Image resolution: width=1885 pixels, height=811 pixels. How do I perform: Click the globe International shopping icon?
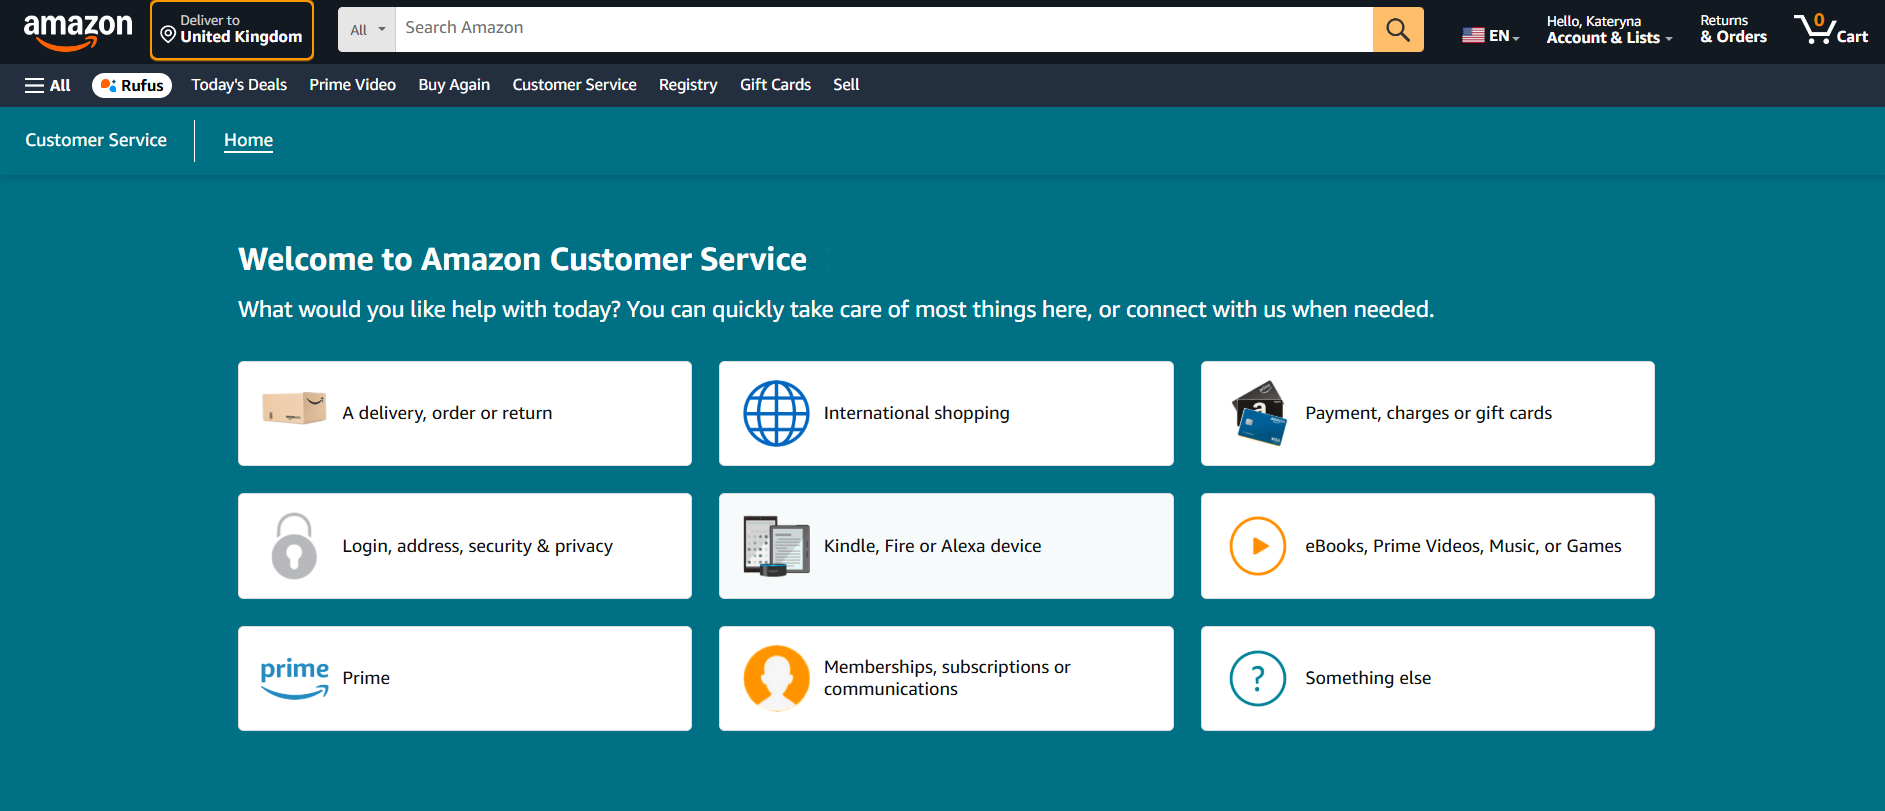click(x=776, y=413)
